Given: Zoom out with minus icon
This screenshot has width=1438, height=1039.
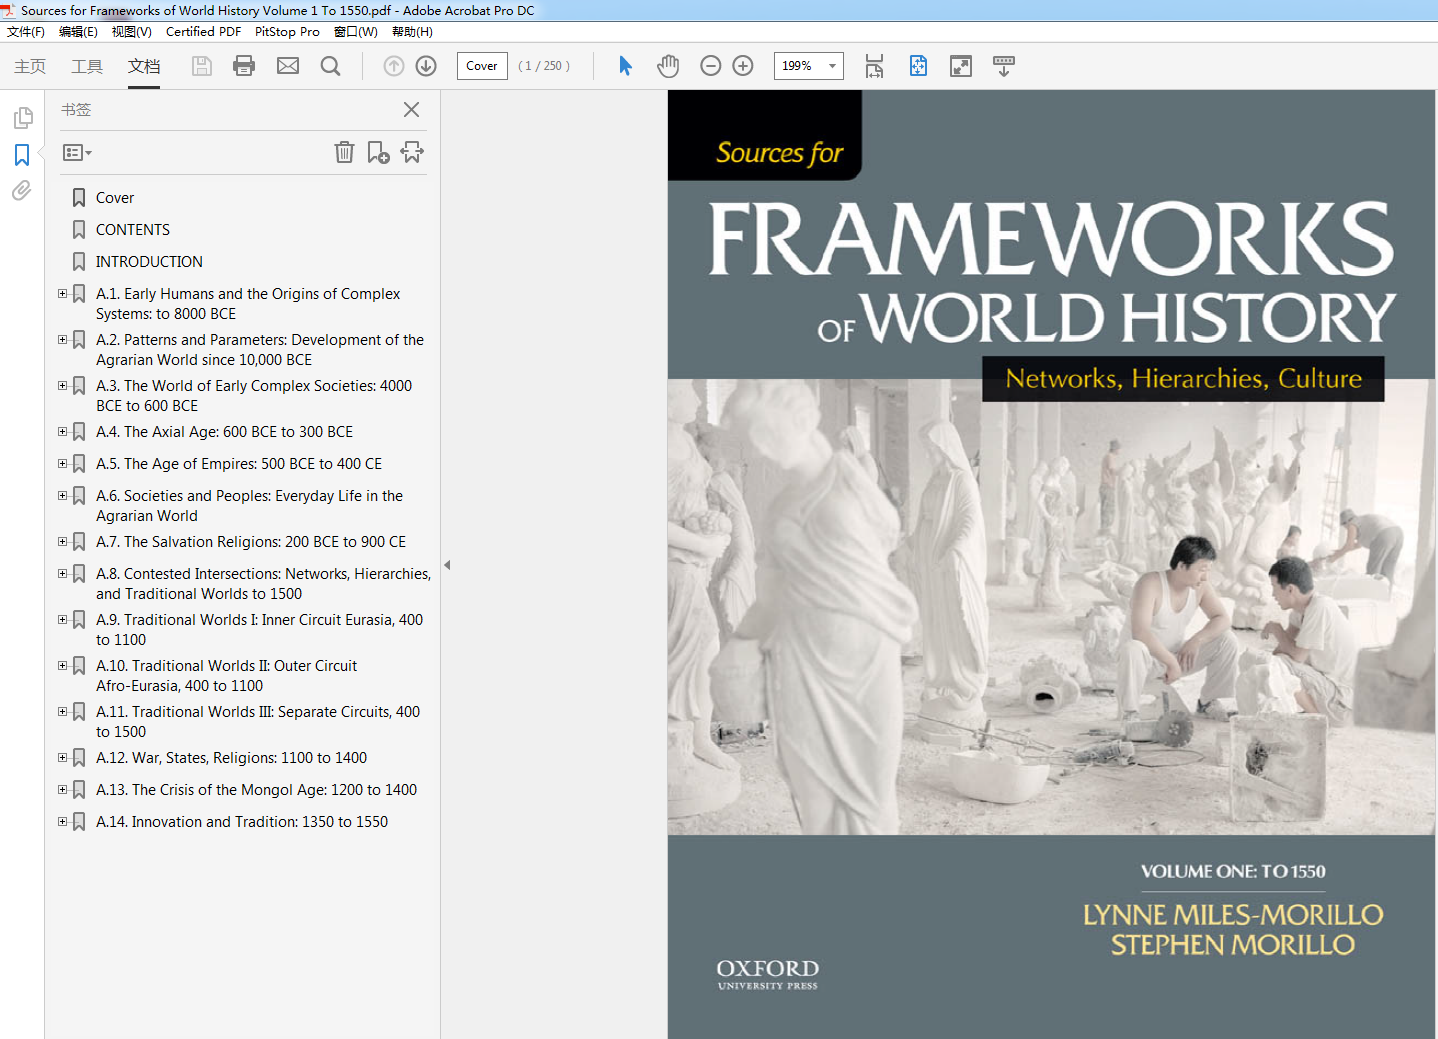Looking at the screenshot, I should tap(711, 66).
